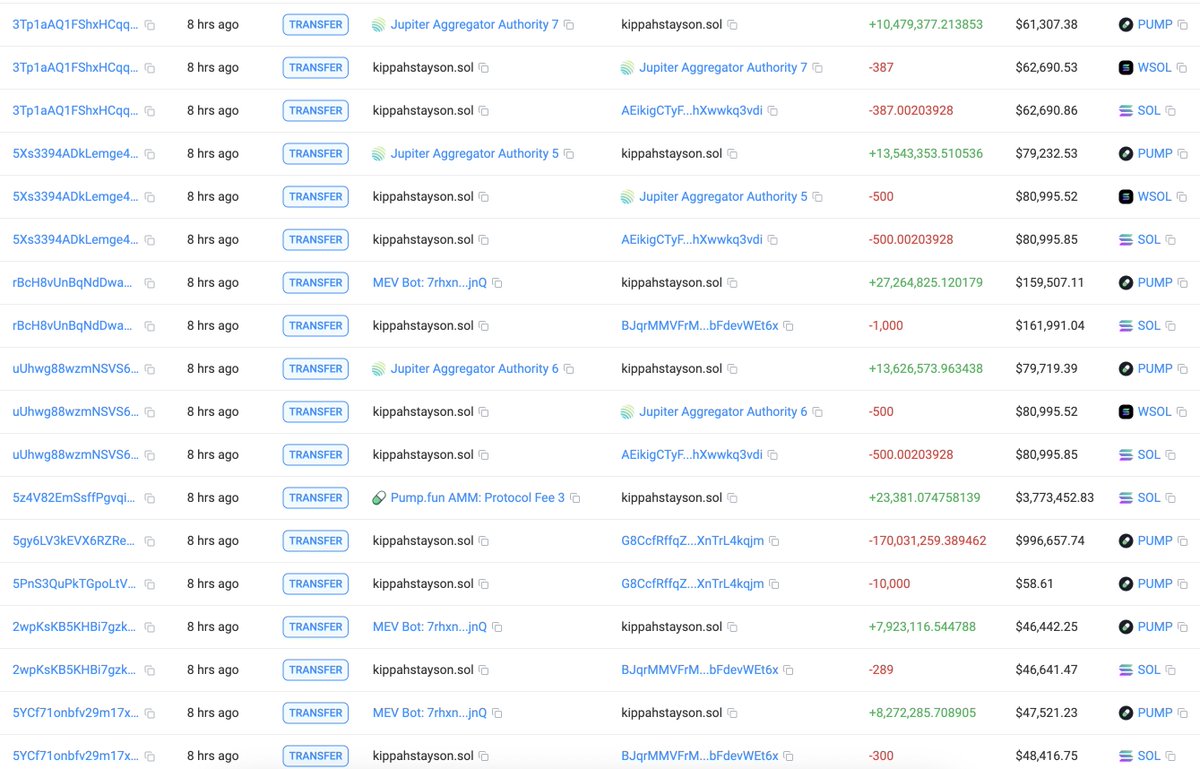This screenshot has height=769, width=1200.
Task: Copy Jupiter Aggregator Authority 5 recipient address, WSOL row
Action: pyautogui.click(x=817, y=197)
